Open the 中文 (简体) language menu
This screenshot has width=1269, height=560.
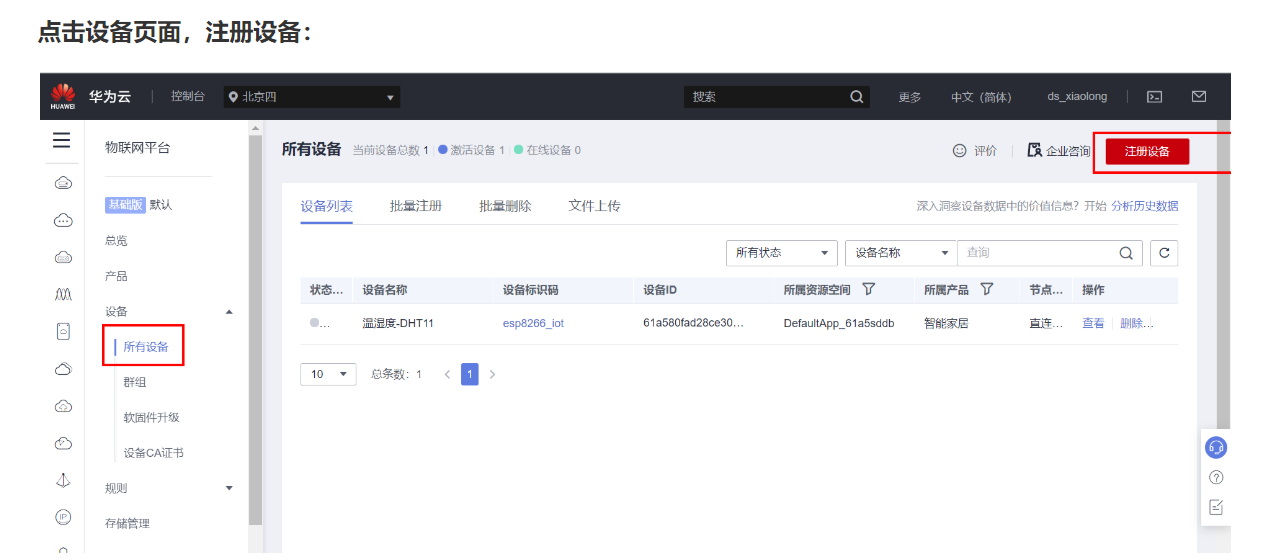(x=981, y=97)
